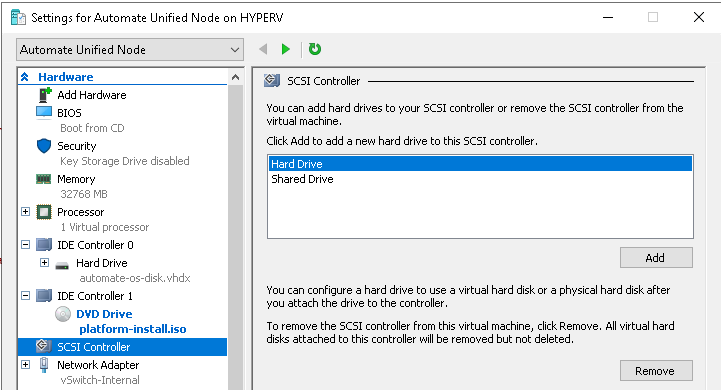721x390 pixels.
Task: Click the SCSI Controller header icon
Action: tap(272, 80)
